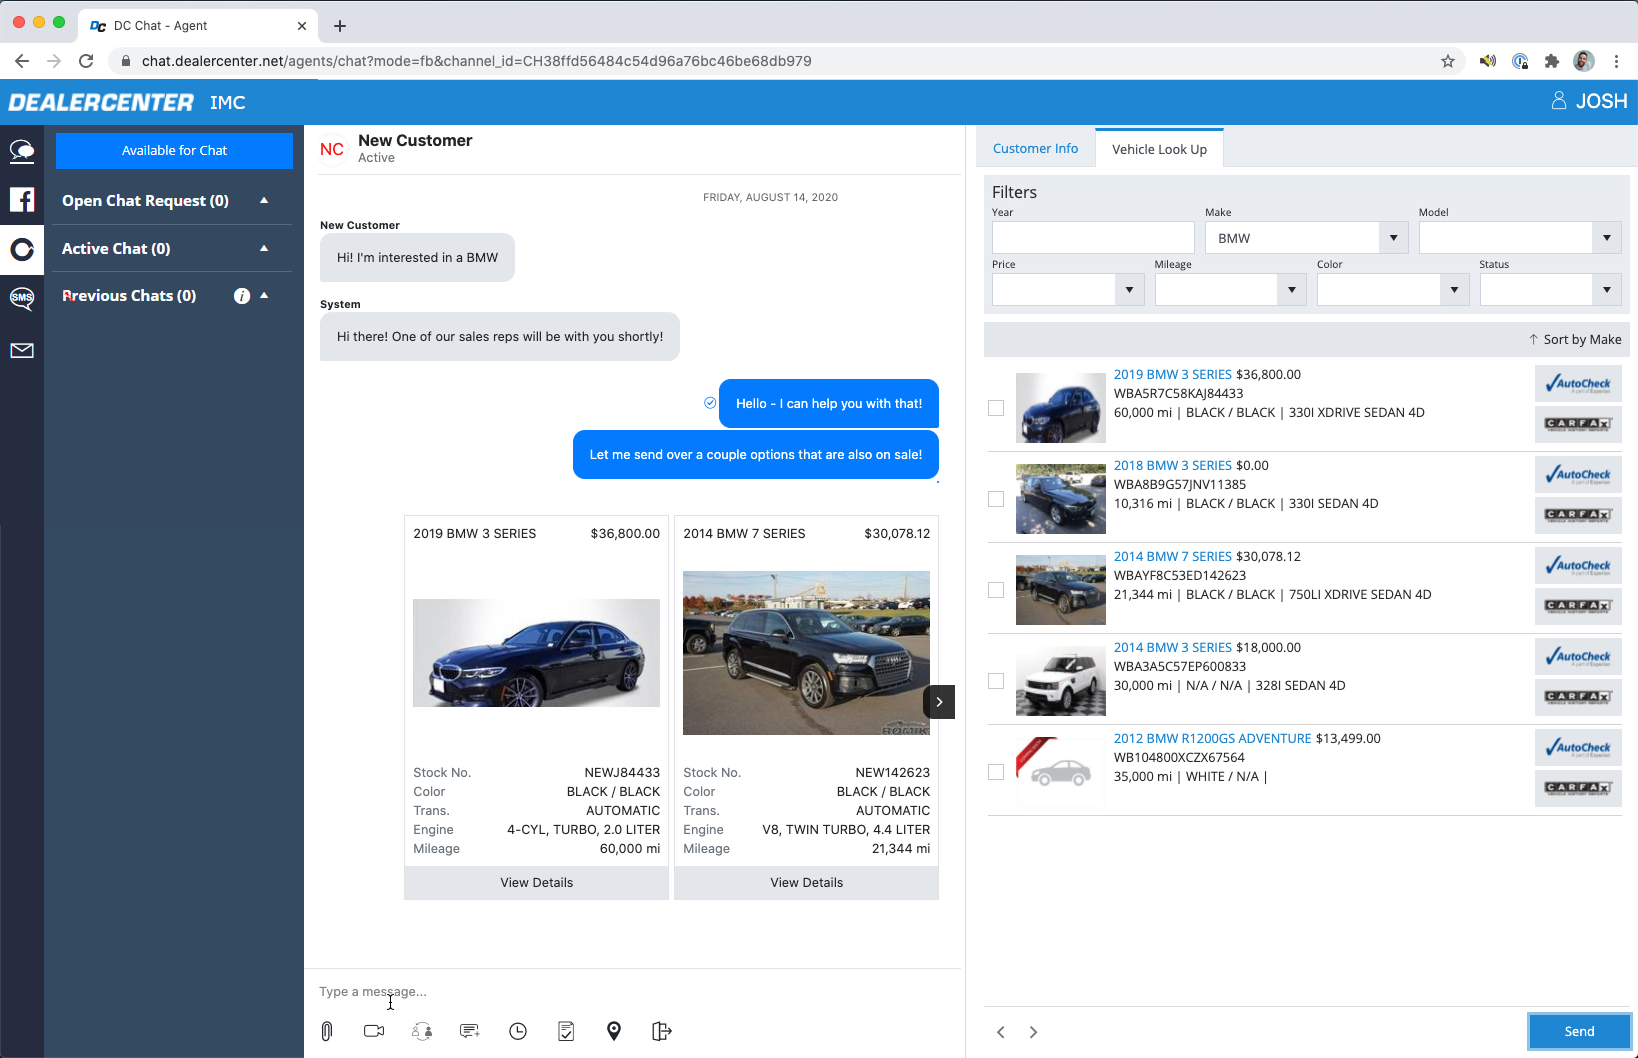Open the browser extensions puzzle icon
The image size is (1638, 1058).
tap(1551, 61)
